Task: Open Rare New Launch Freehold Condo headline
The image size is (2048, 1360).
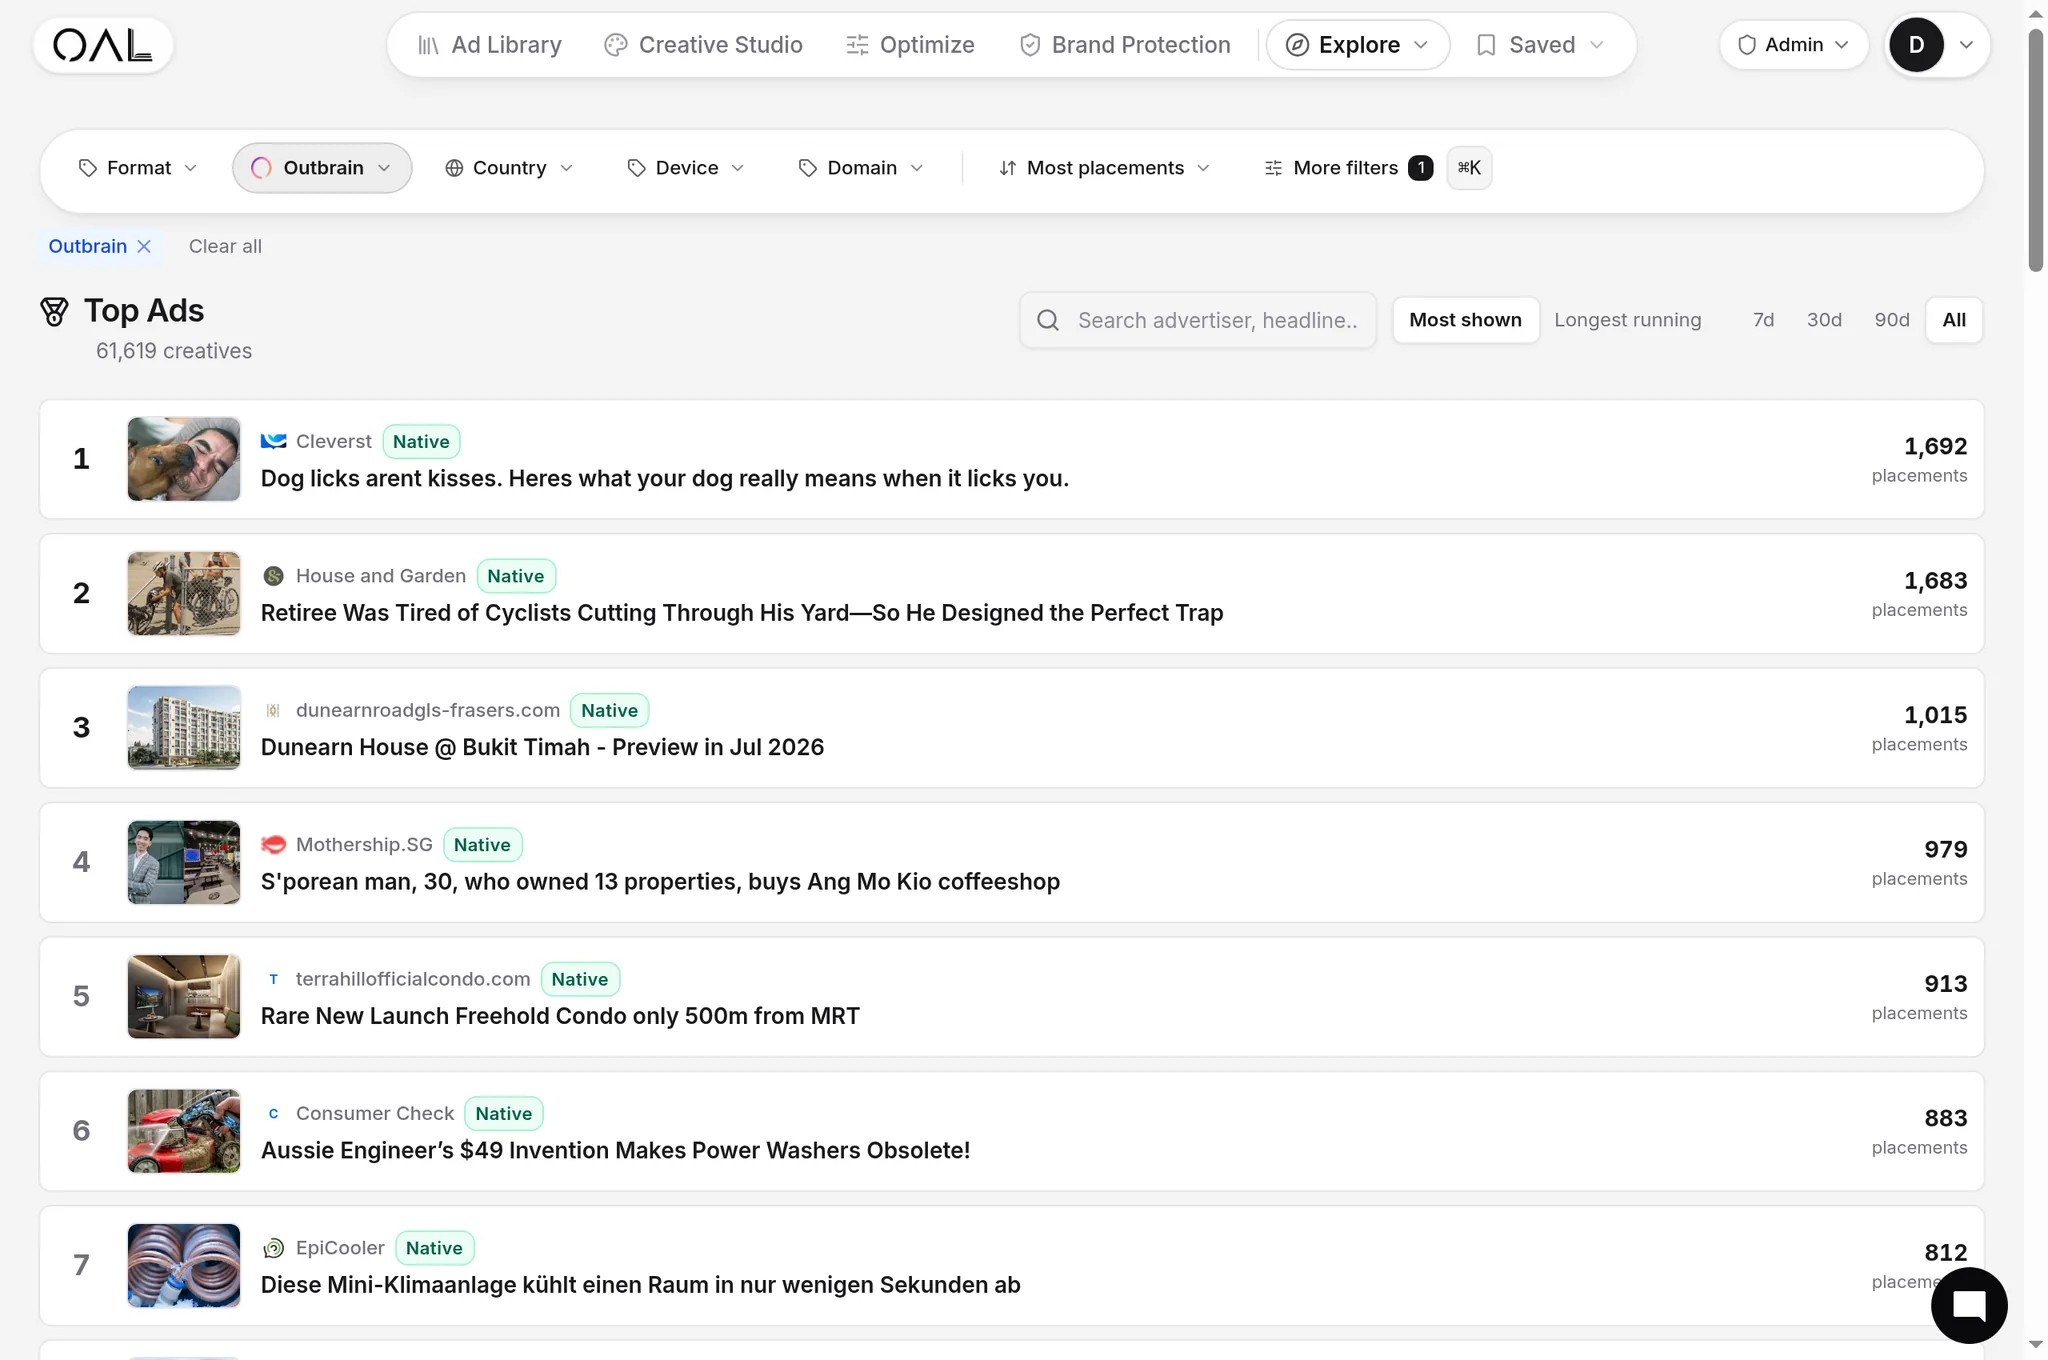Action: [560, 1016]
